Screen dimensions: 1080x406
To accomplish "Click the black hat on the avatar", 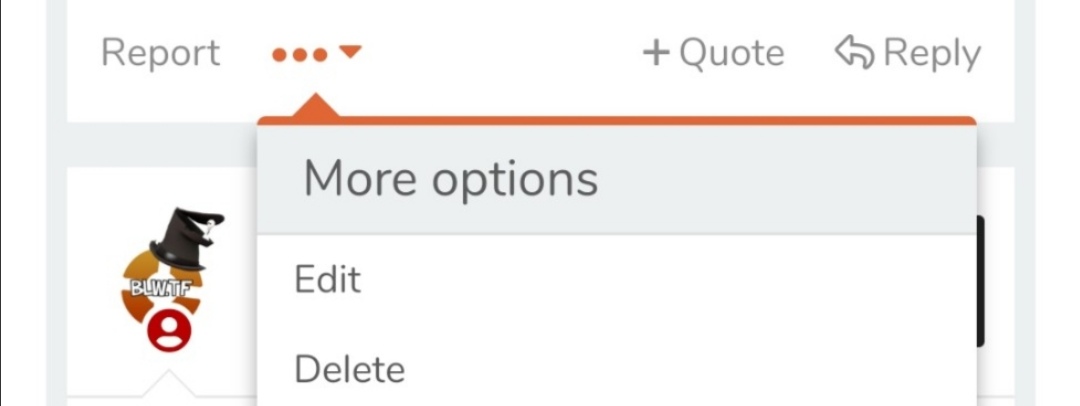I will [185, 238].
